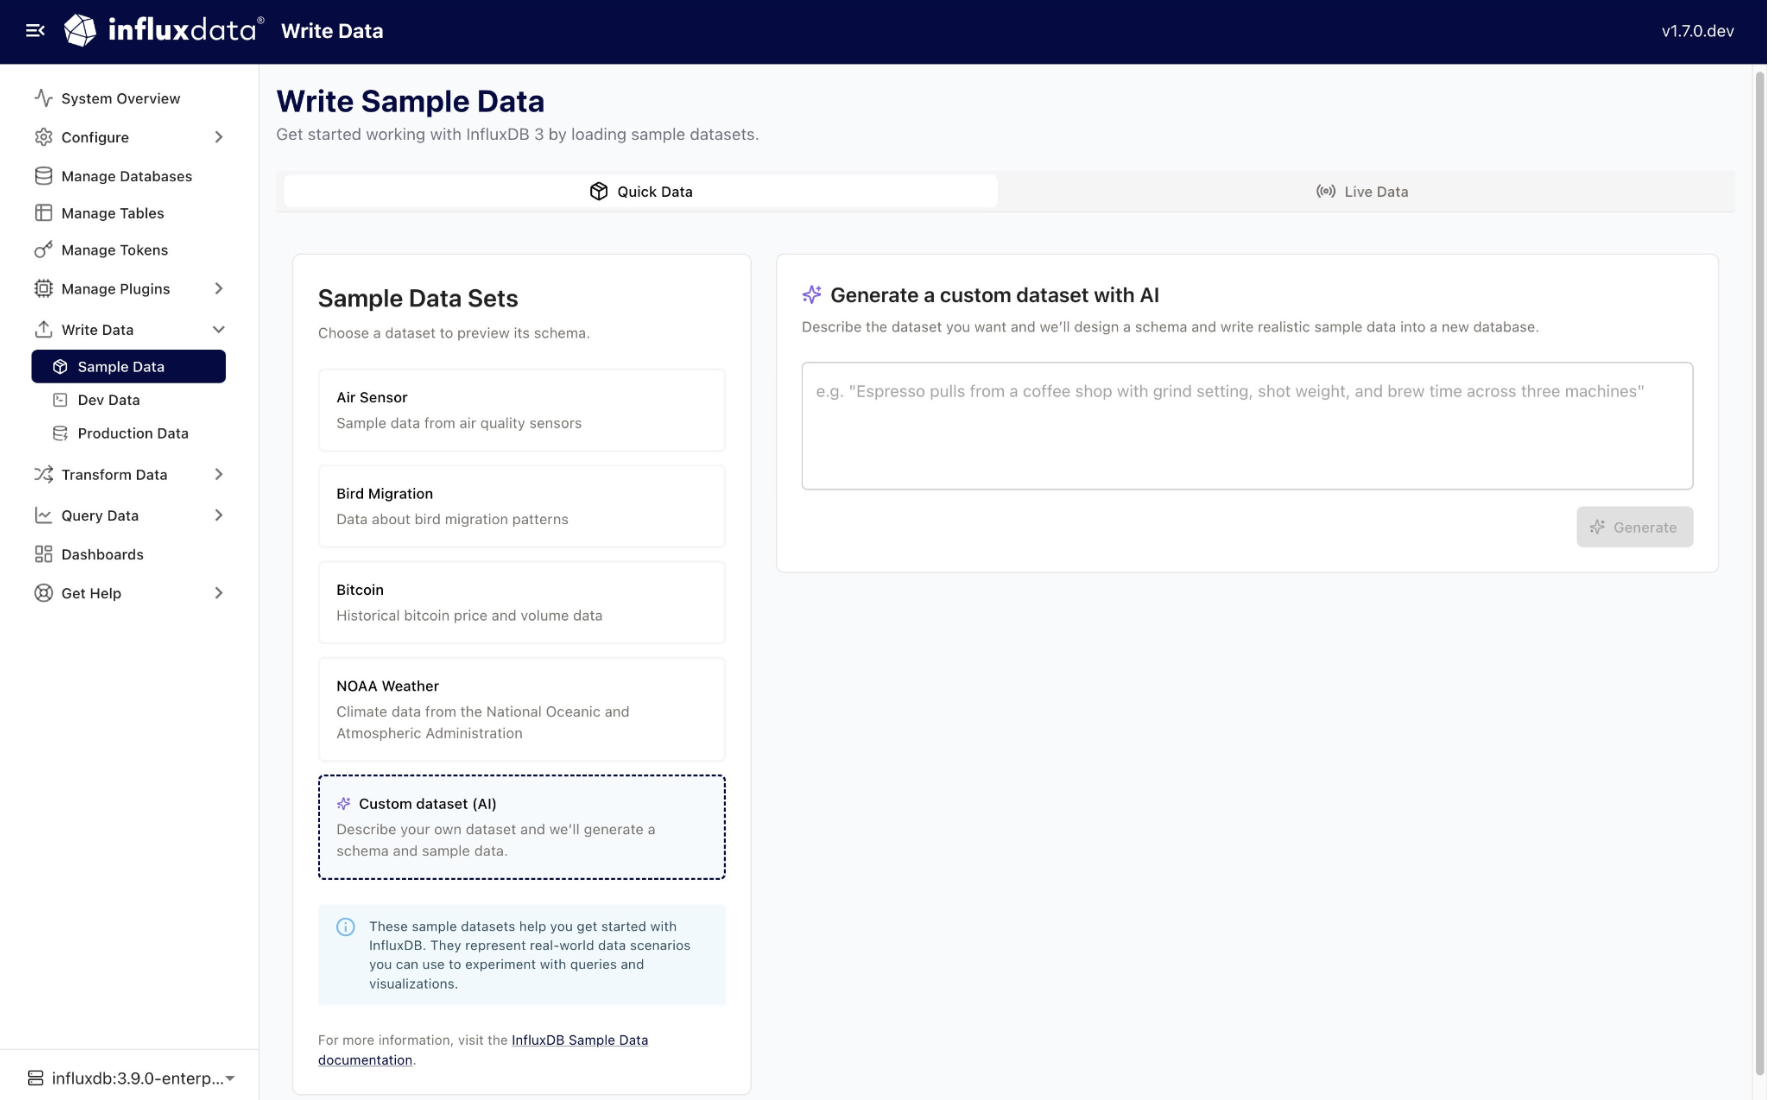Click the InfluxData logo in the header
The width and height of the screenshot is (1772, 1100).
point(80,31)
